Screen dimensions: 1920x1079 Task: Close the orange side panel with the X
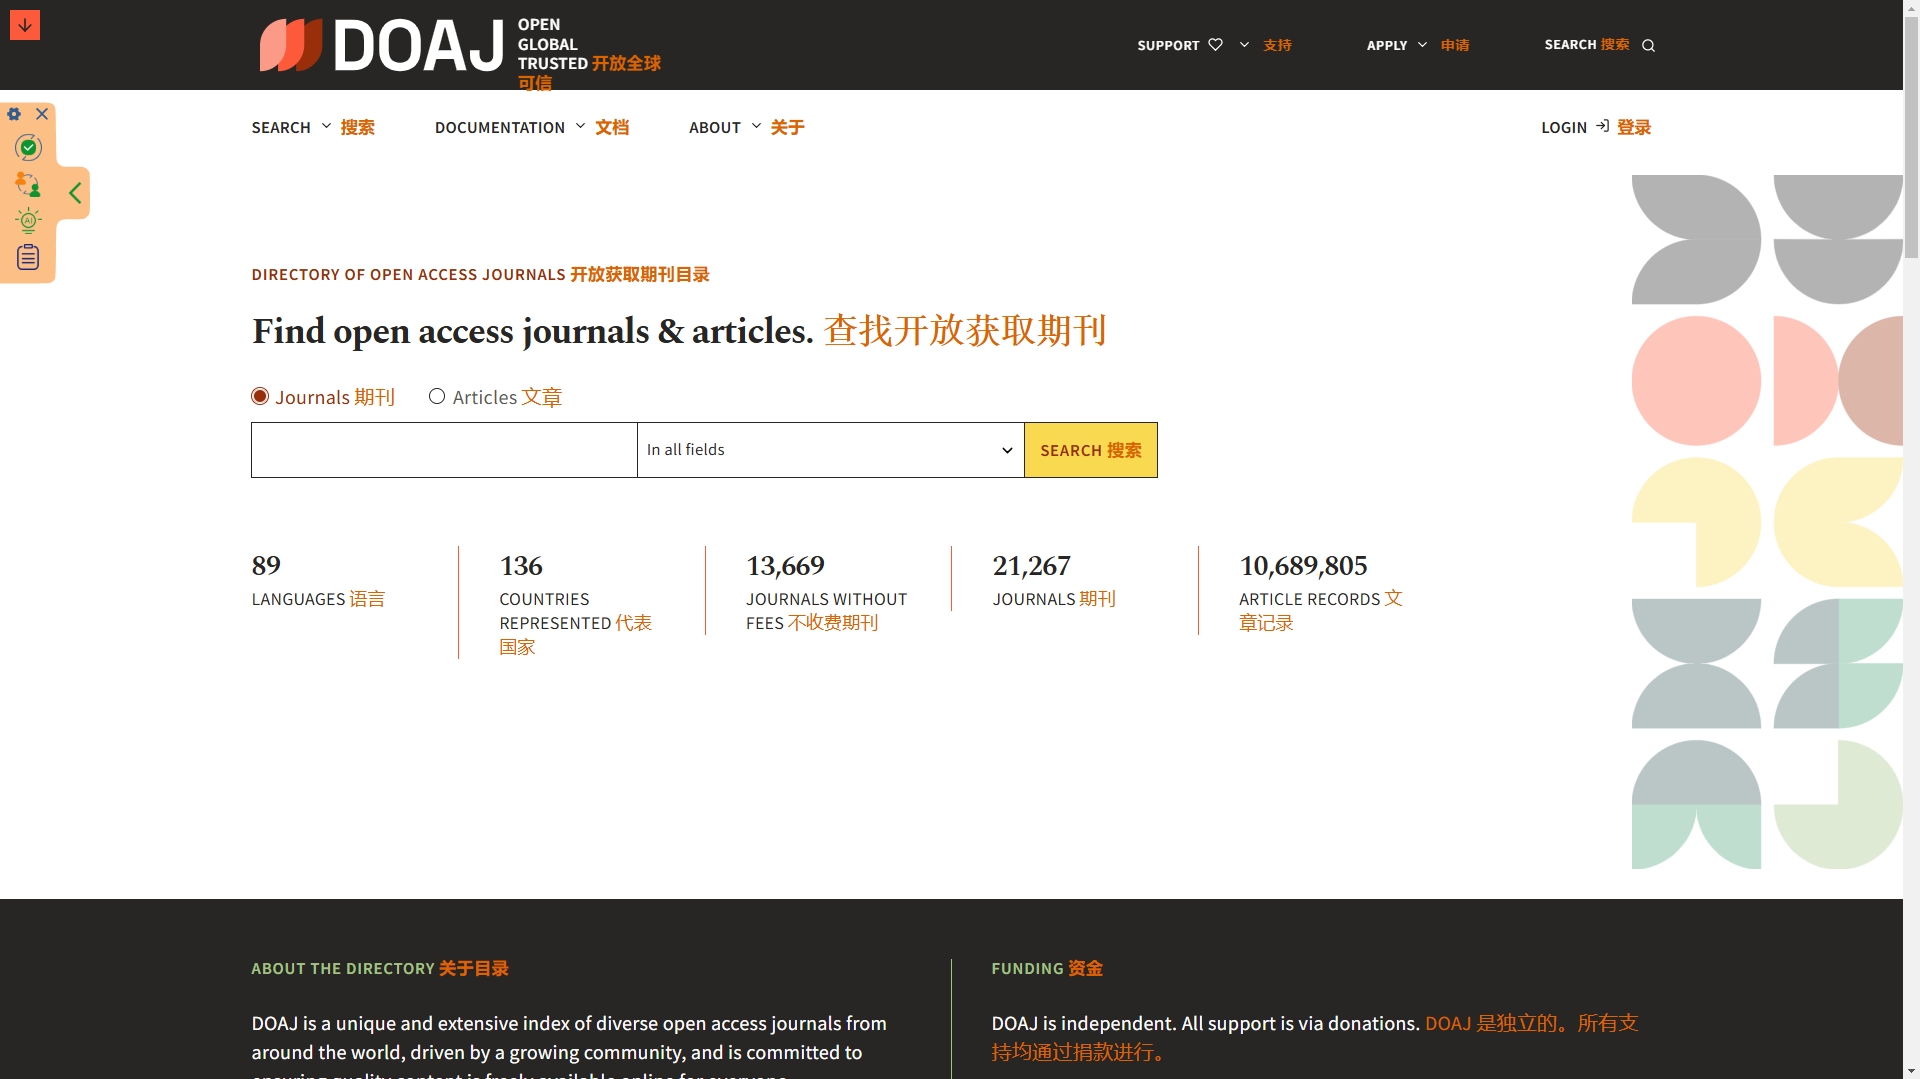pyautogui.click(x=42, y=114)
